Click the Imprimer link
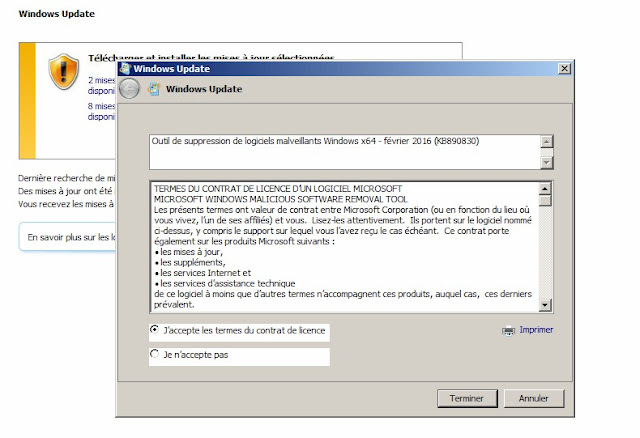This screenshot has width=640, height=438. click(536, 329)
